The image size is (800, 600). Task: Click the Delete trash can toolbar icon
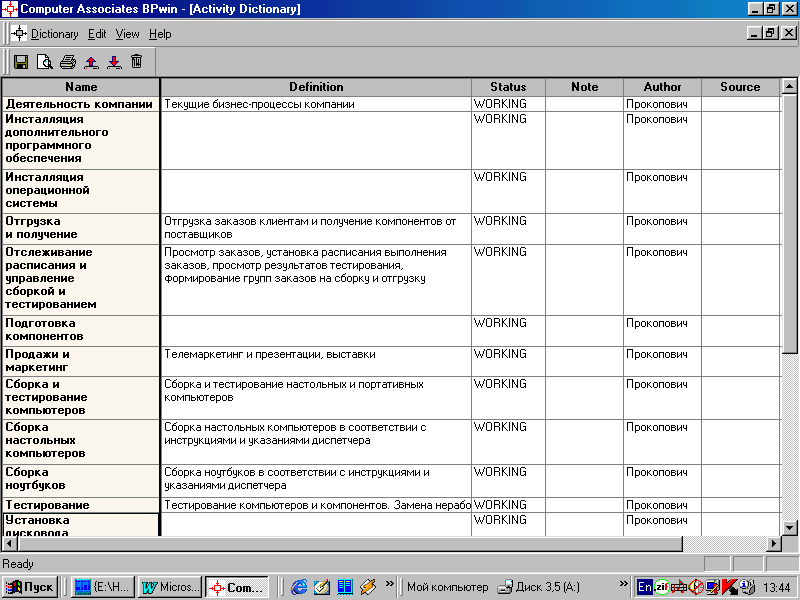136,62
